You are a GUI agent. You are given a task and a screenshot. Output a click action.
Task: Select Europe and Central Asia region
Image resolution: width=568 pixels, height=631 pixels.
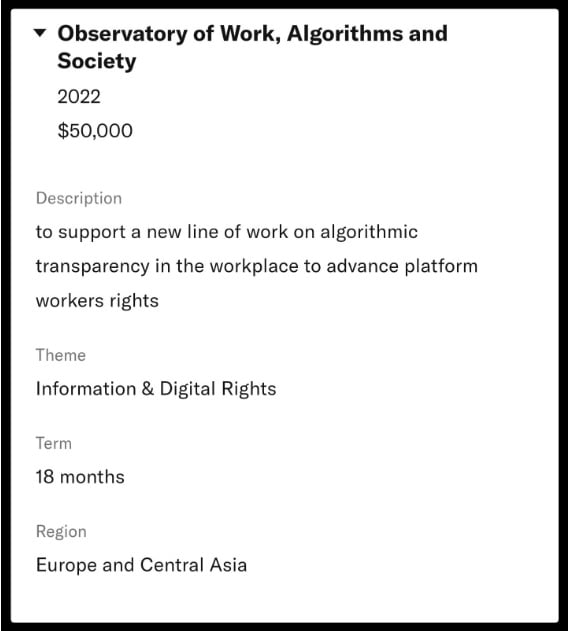pyautogui.click(x=141, y=565)
